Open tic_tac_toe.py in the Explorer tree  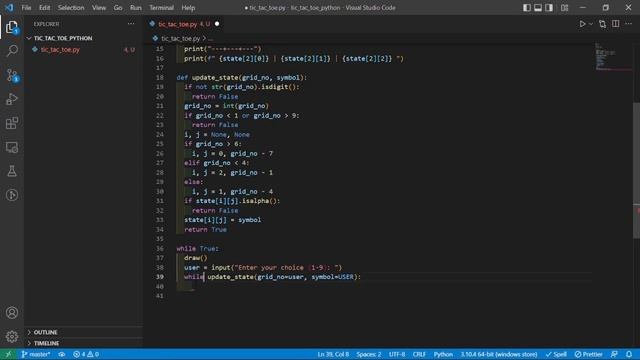pos(60,50)
